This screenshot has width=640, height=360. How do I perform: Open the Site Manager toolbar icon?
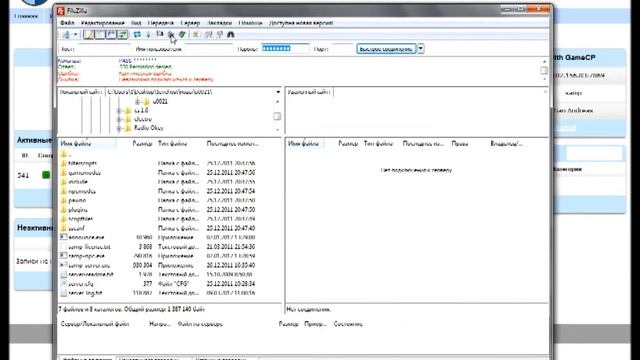click(x=66, y=35)
